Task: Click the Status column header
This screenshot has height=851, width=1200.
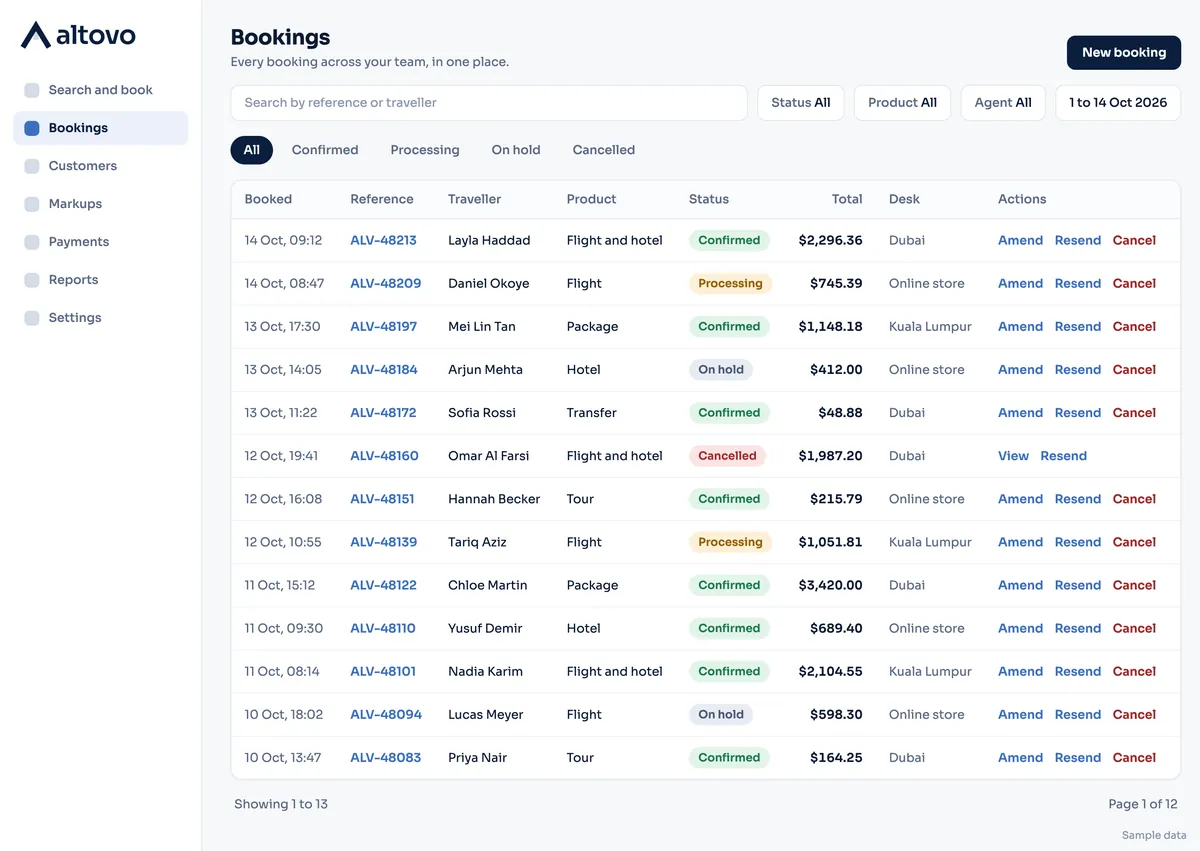Action: click(709, 199)
